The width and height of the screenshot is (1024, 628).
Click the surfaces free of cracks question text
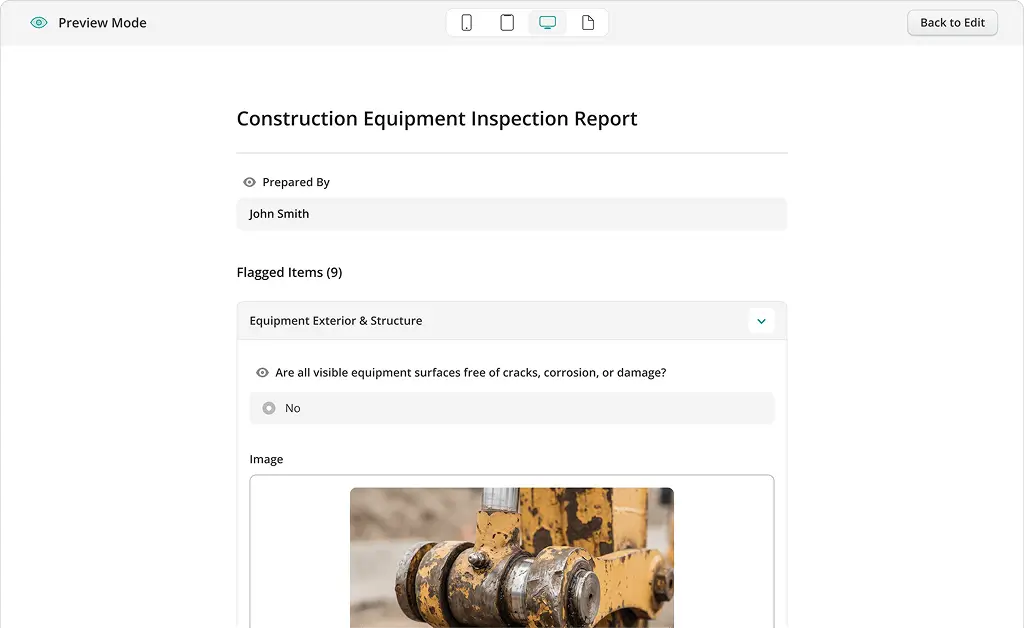coord(470,373)
